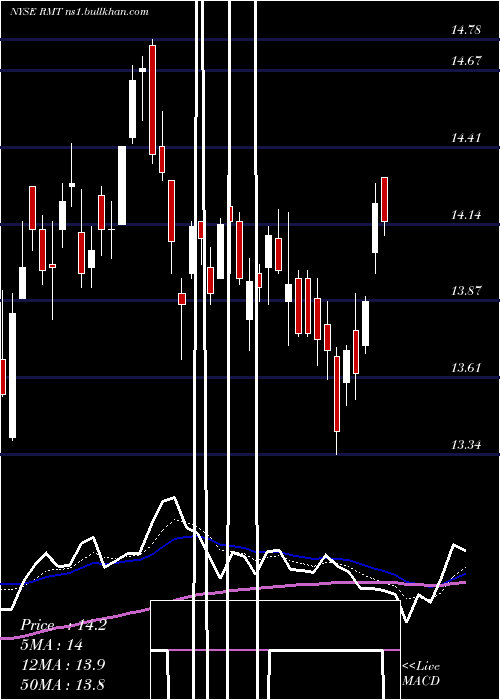Click the last red candlestick on the right
Screen dimensions: 500x700
pyautogui.click(x=384, y=200)
